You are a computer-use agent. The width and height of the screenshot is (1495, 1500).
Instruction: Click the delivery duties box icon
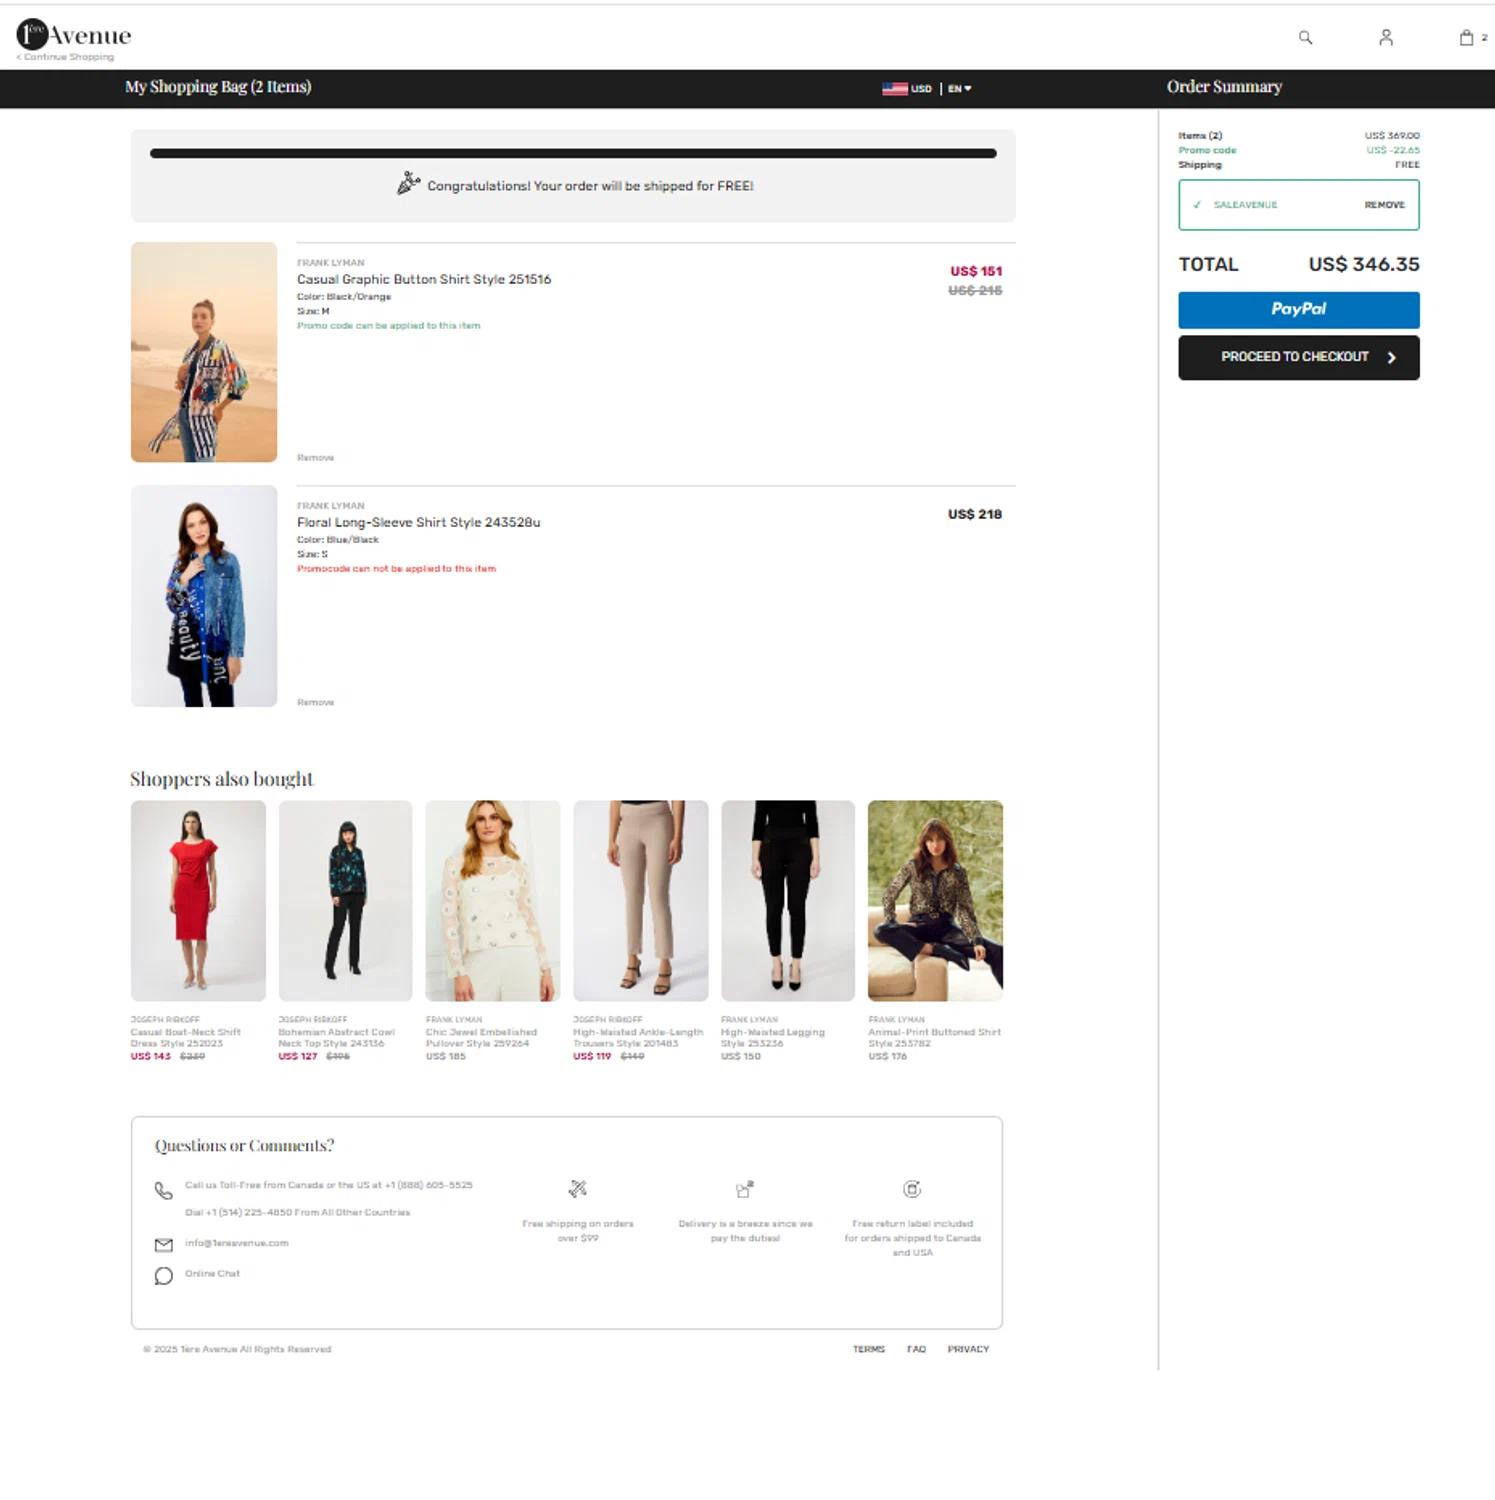coord(744,1188)
